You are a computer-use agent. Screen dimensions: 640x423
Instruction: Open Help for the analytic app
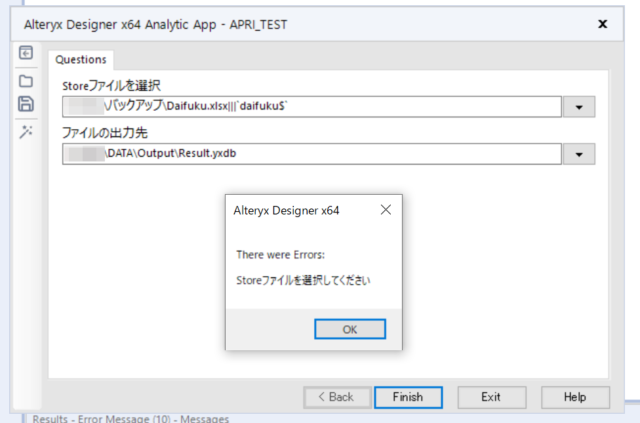tap(575, 397)
